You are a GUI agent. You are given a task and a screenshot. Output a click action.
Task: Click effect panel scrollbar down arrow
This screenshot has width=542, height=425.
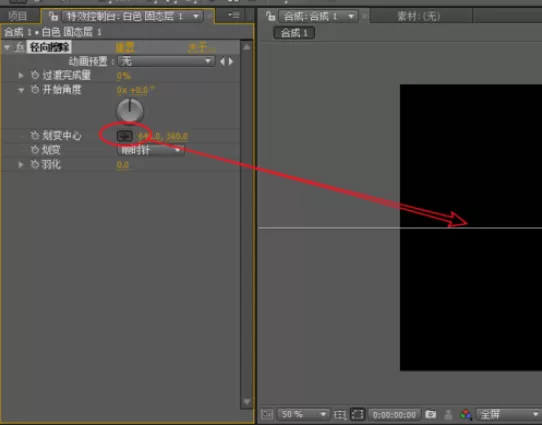246,402
